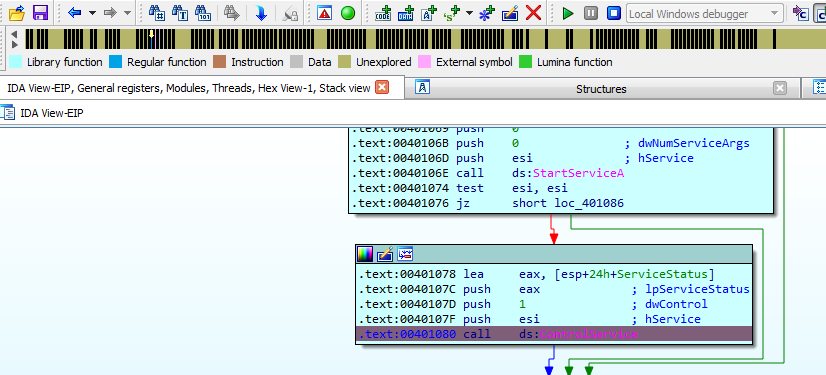Expand the string style dropdown arrow
Screen dimensions: 826x375
point(470,13)
